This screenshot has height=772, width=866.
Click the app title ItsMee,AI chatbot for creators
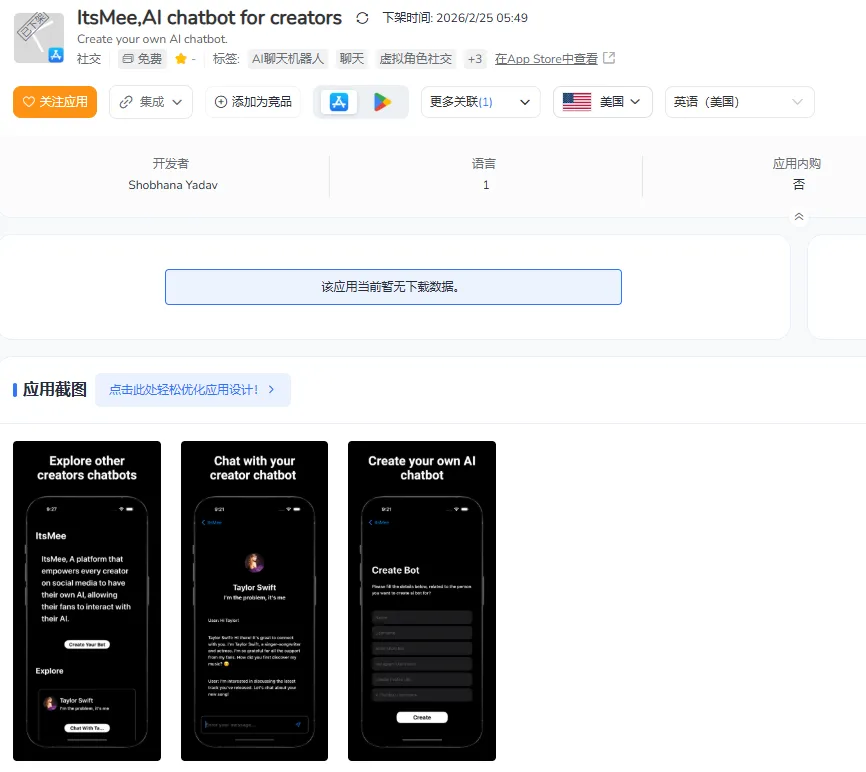[x=209, y=18]
